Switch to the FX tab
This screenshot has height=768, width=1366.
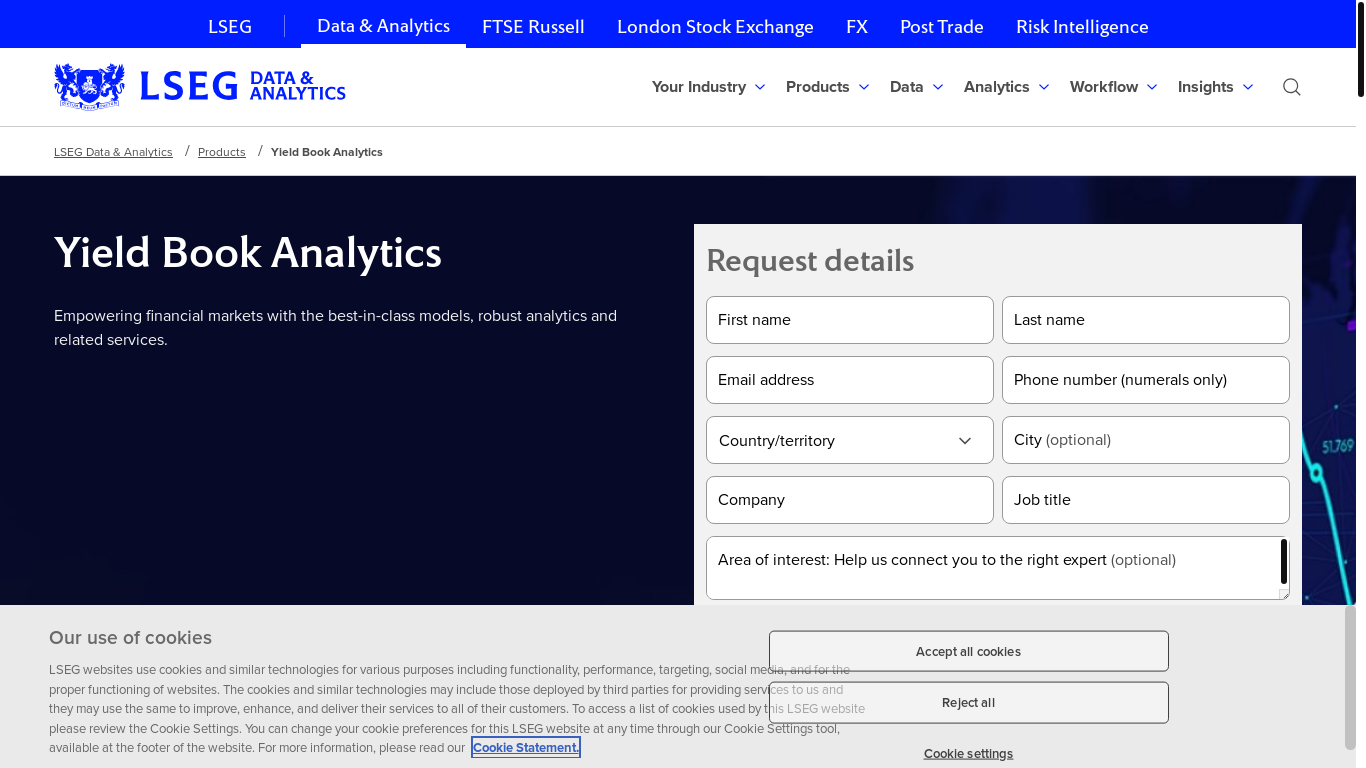tap(857, 26)
